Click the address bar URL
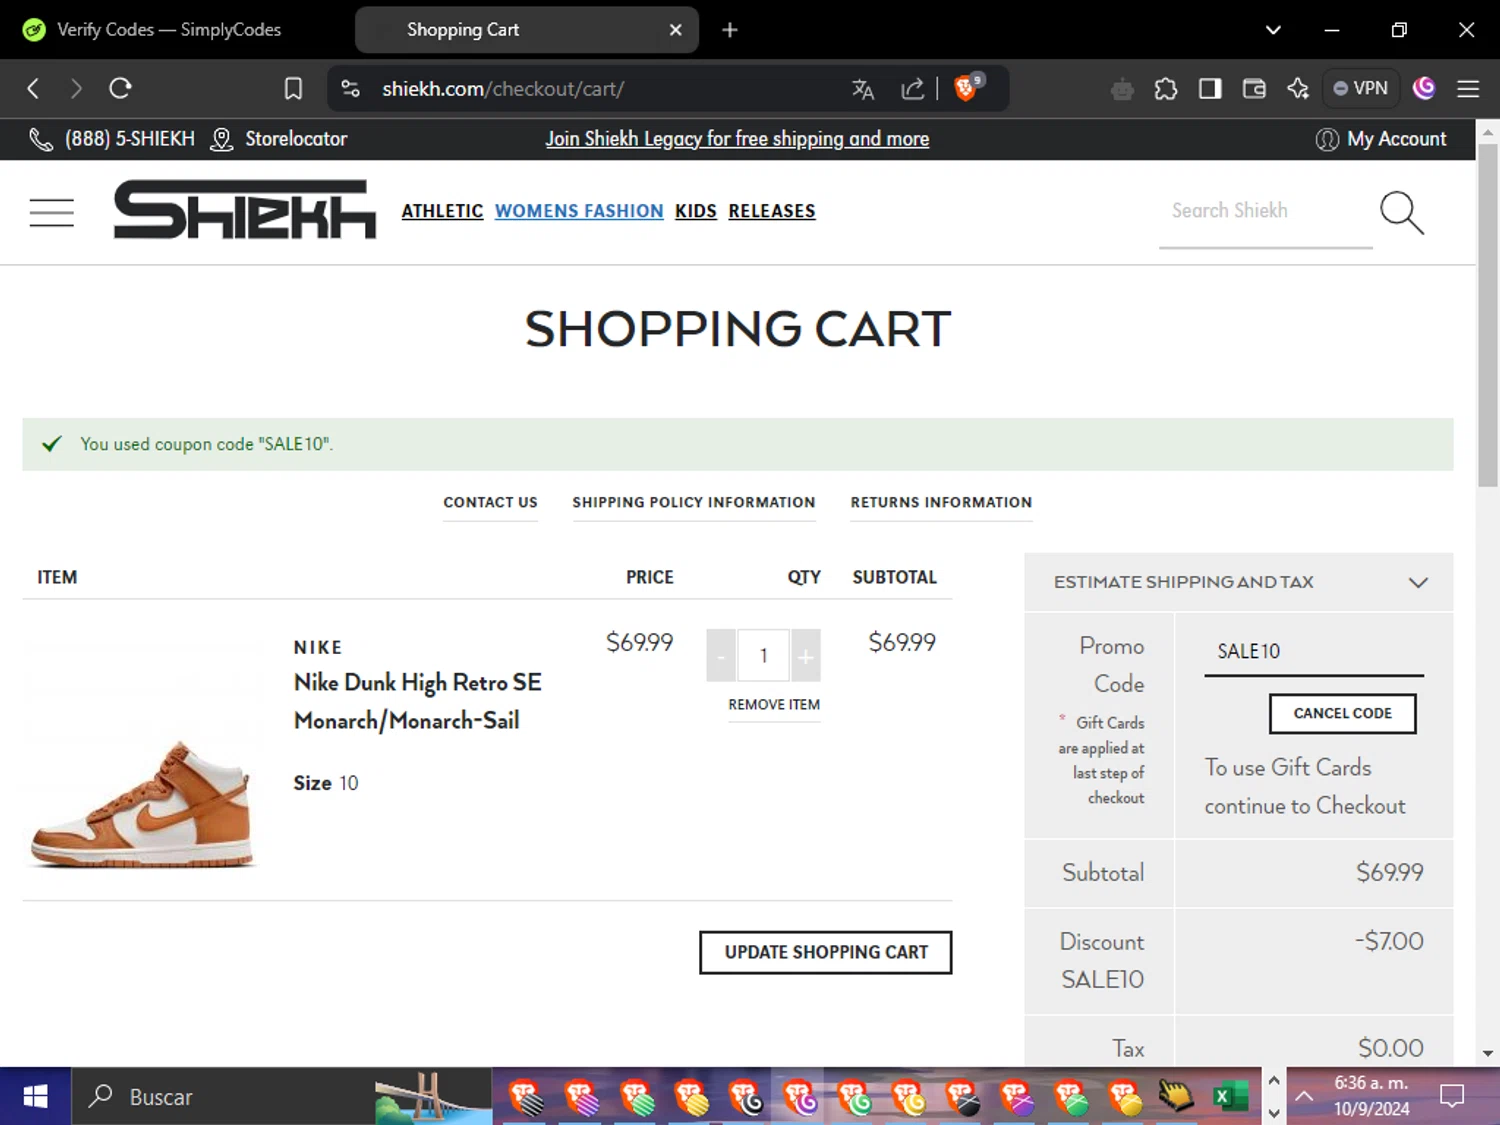1500x1125 pixels. point(503,89)
